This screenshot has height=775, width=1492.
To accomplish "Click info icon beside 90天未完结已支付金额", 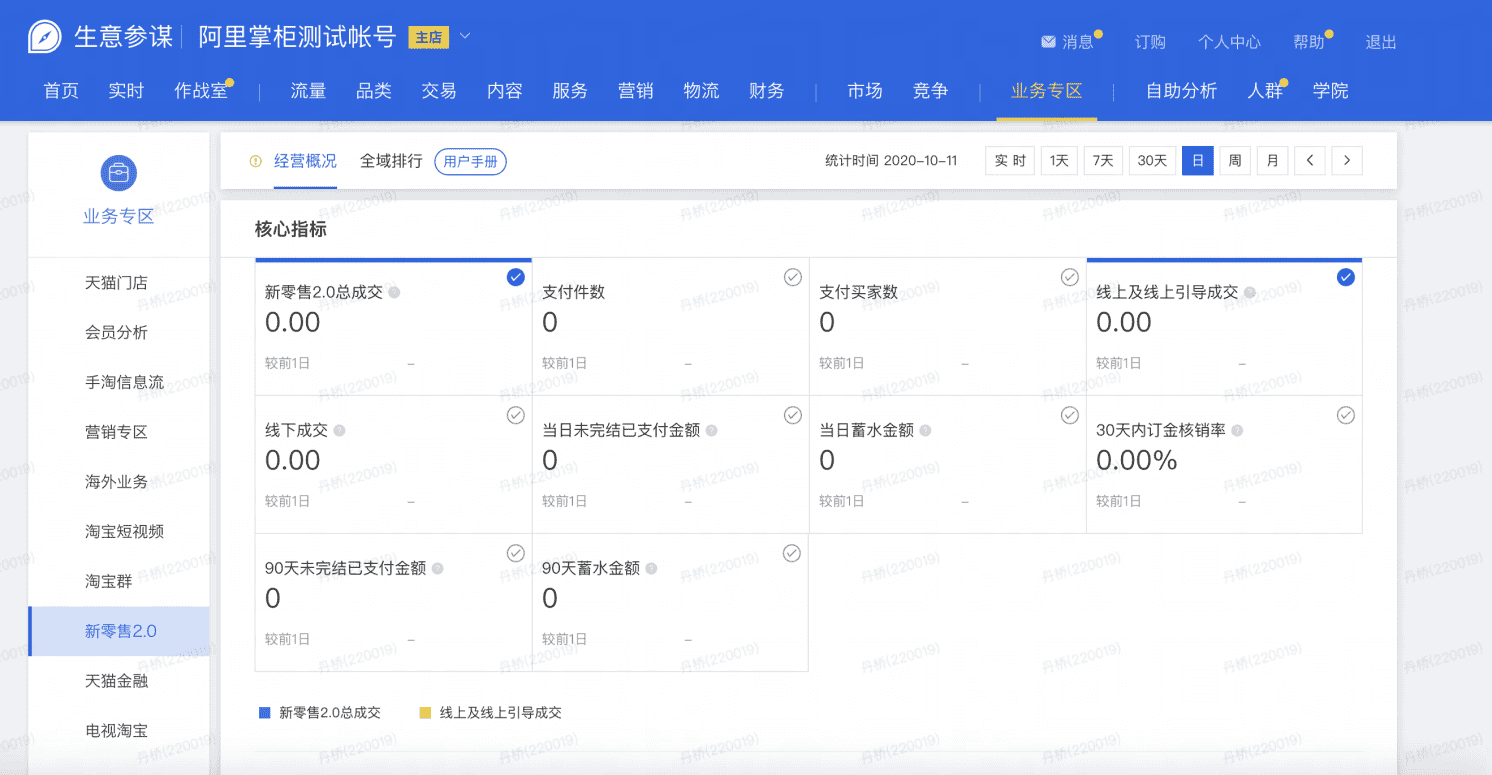I will (x=437, y=569).
